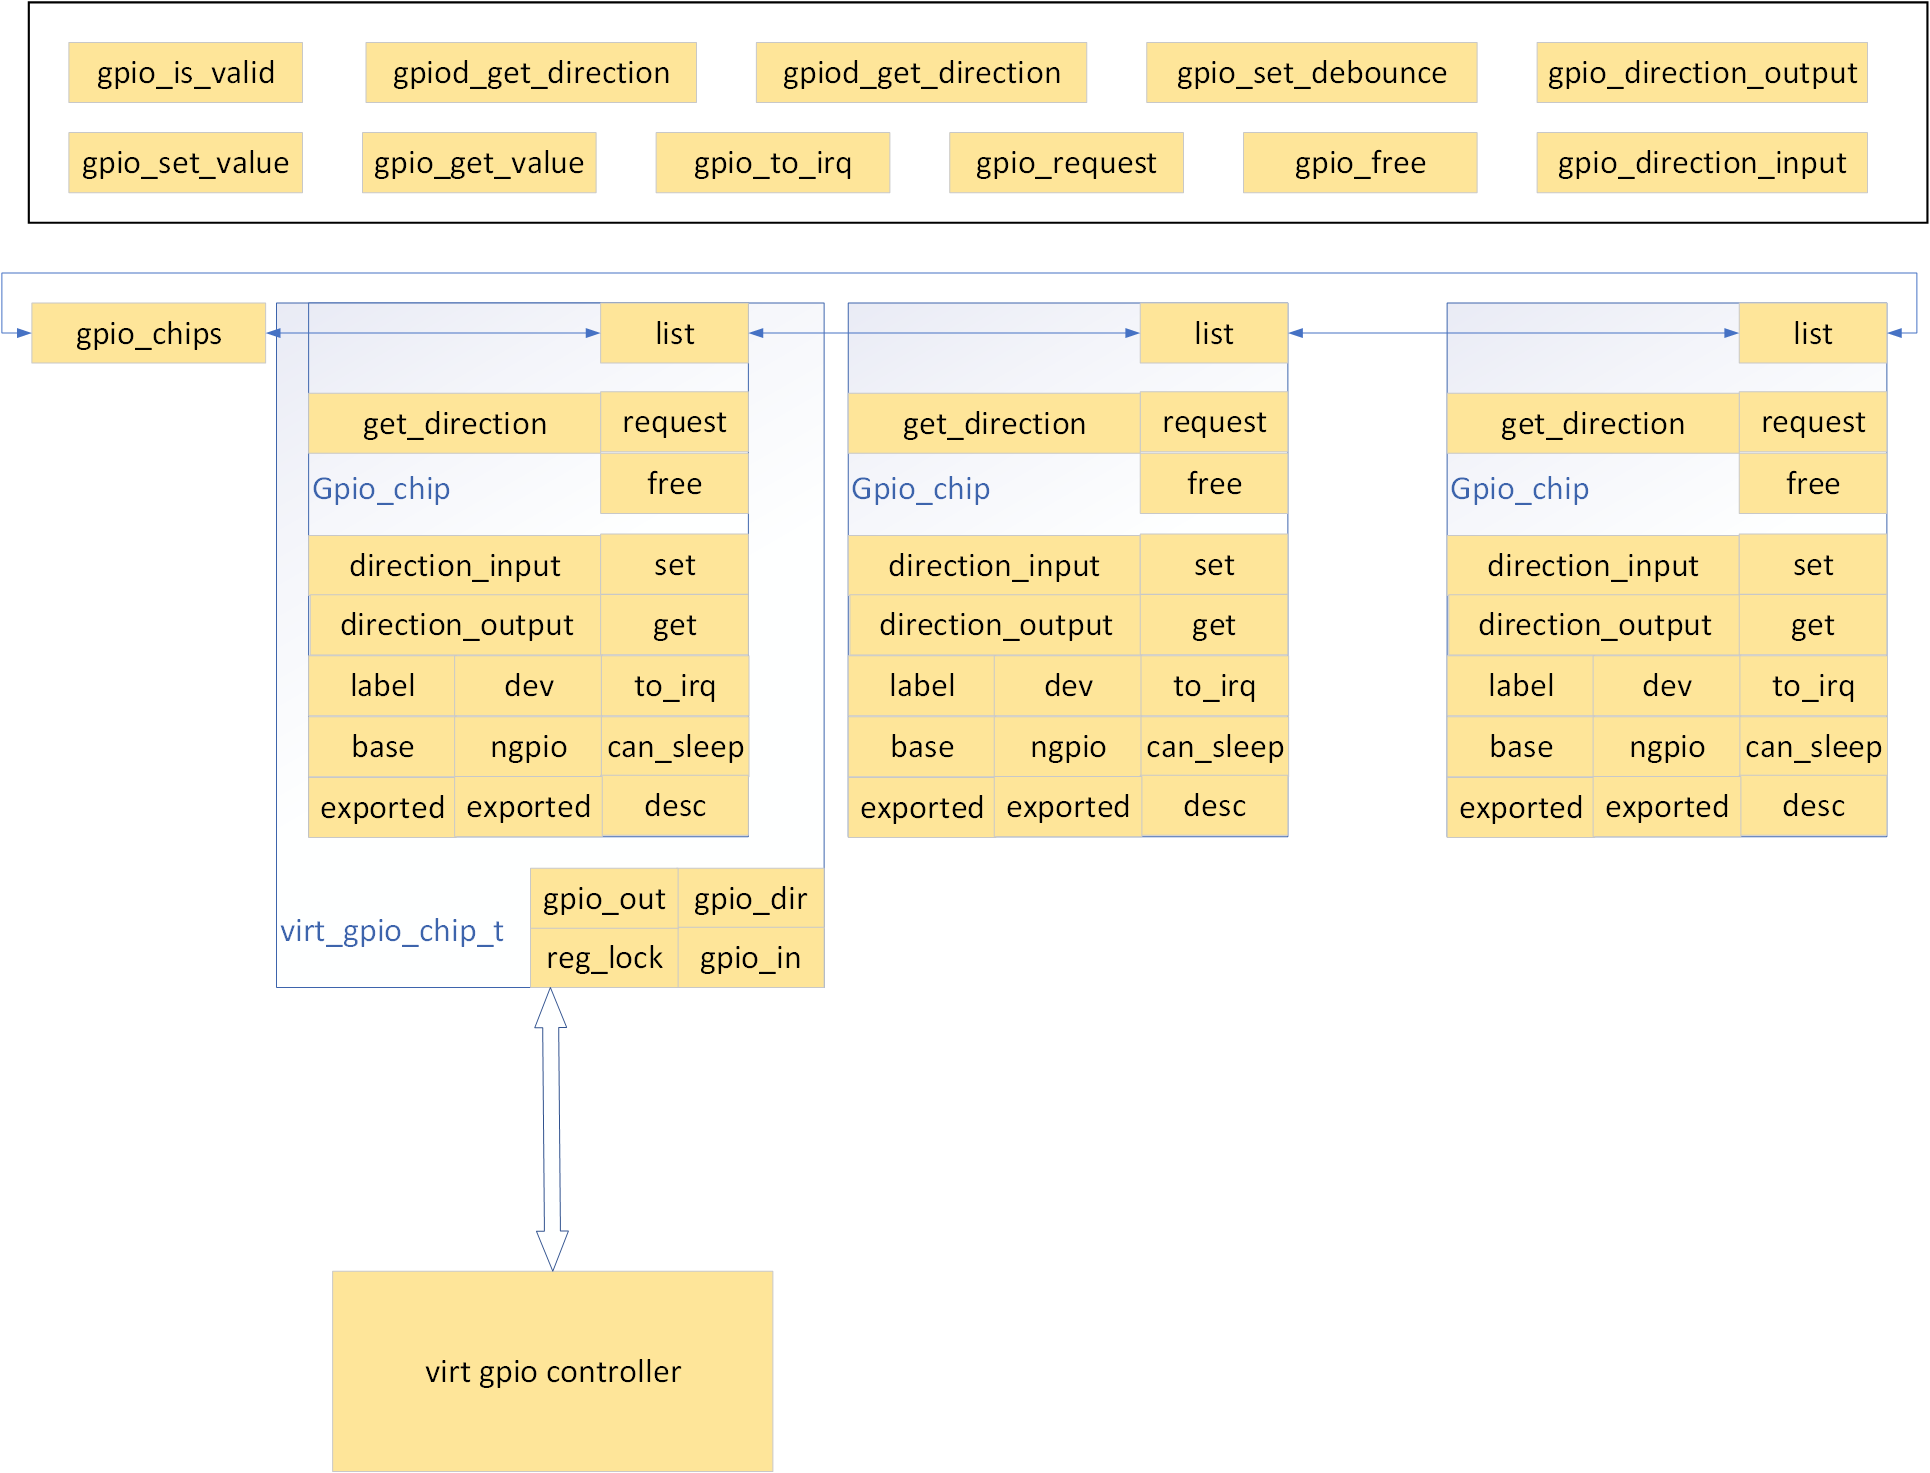Select the rightmost list box

click(x=1812, y=333)
